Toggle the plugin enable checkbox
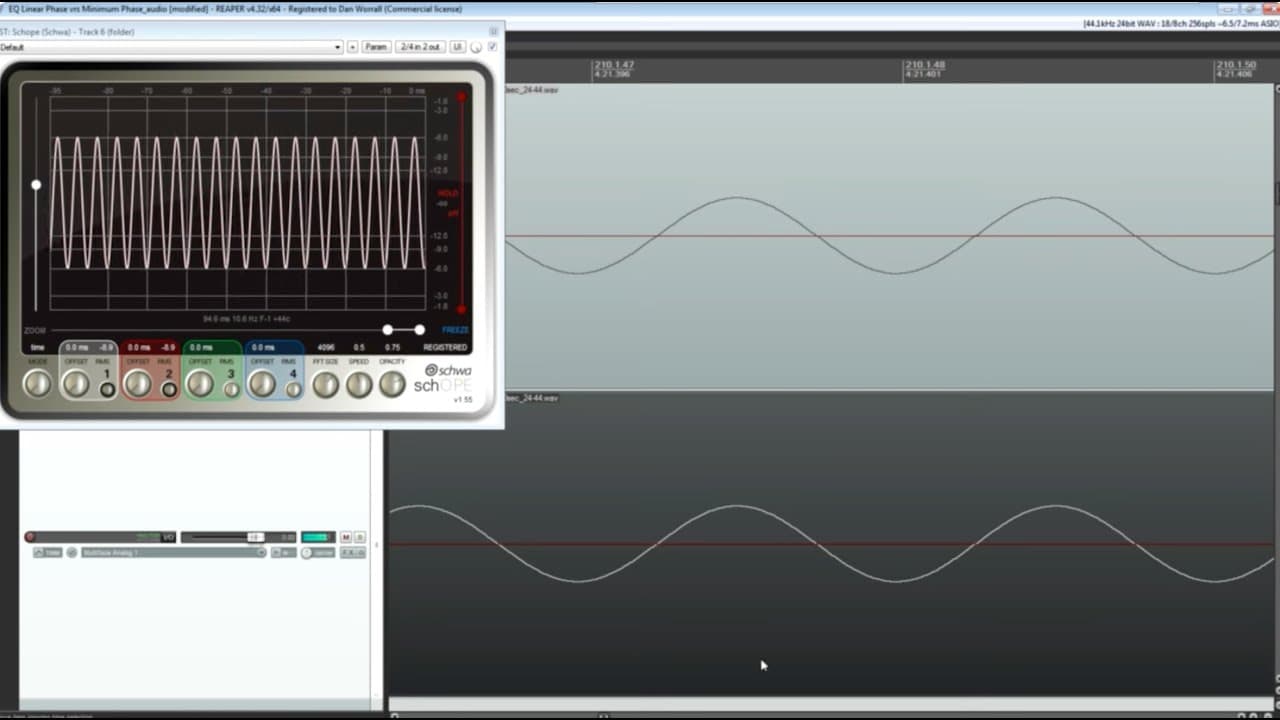This screenshot has width=1280, height=720. point(494,46)
